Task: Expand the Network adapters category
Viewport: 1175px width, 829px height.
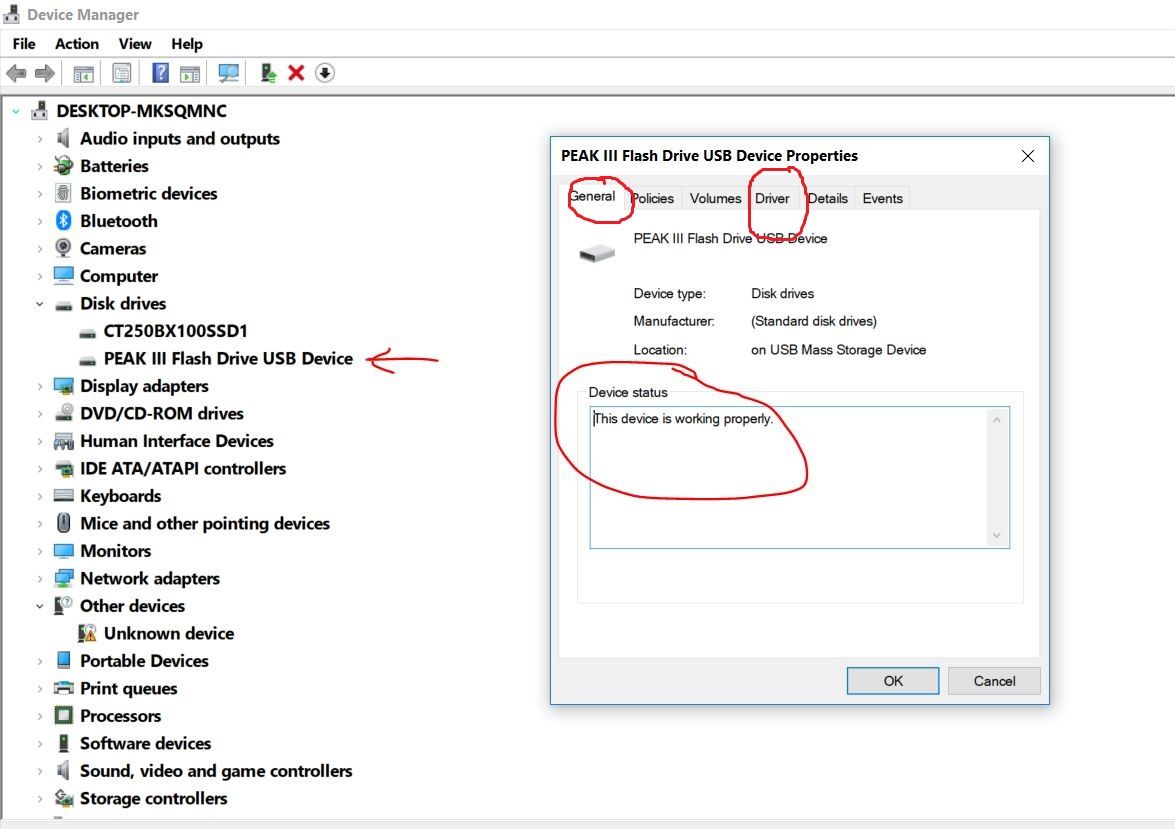Action: tap(40, 579)
